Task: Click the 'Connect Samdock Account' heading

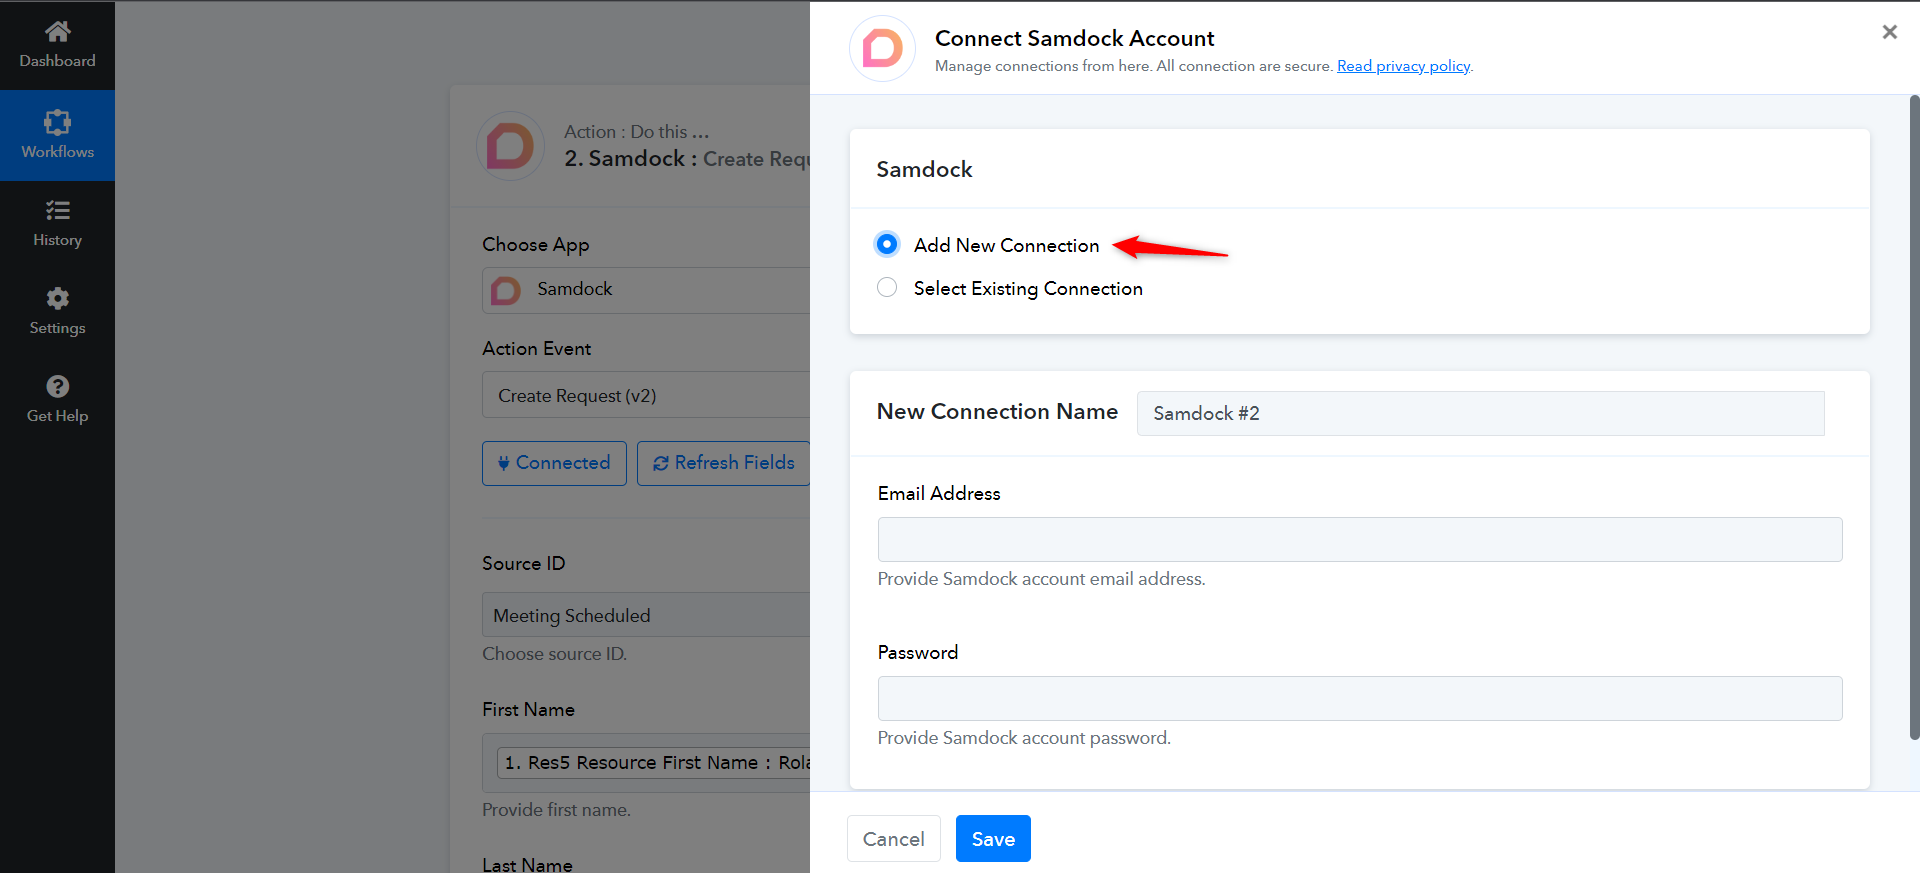Action: pos(1075,38)
